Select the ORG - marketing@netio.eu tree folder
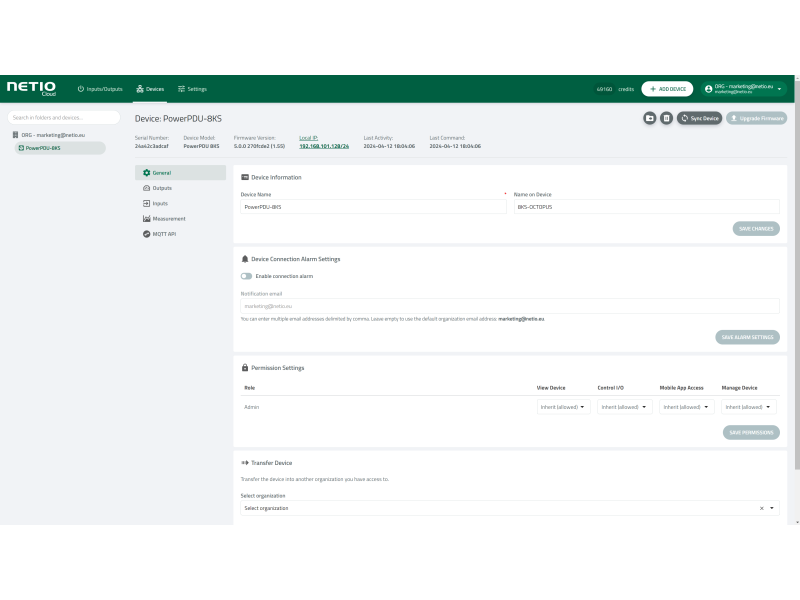The width and height of the screenshot is (800, 600). pos(49,135)
